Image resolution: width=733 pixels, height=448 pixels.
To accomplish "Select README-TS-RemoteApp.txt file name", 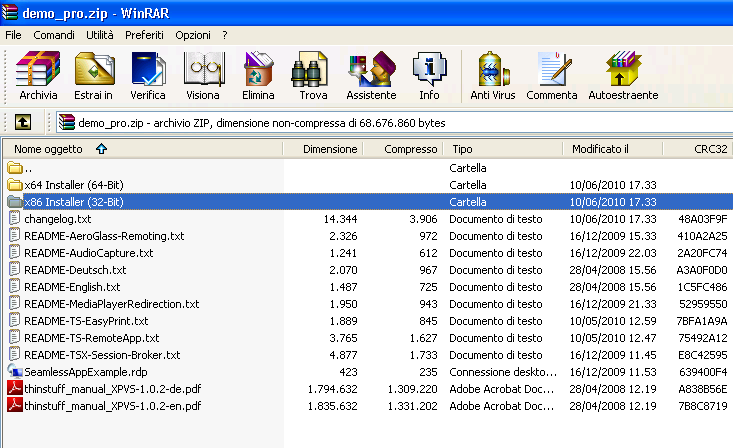I will [92, 338].
